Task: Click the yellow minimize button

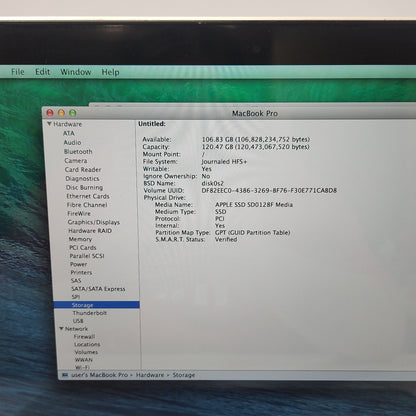Action: click(x=61, y=113)
